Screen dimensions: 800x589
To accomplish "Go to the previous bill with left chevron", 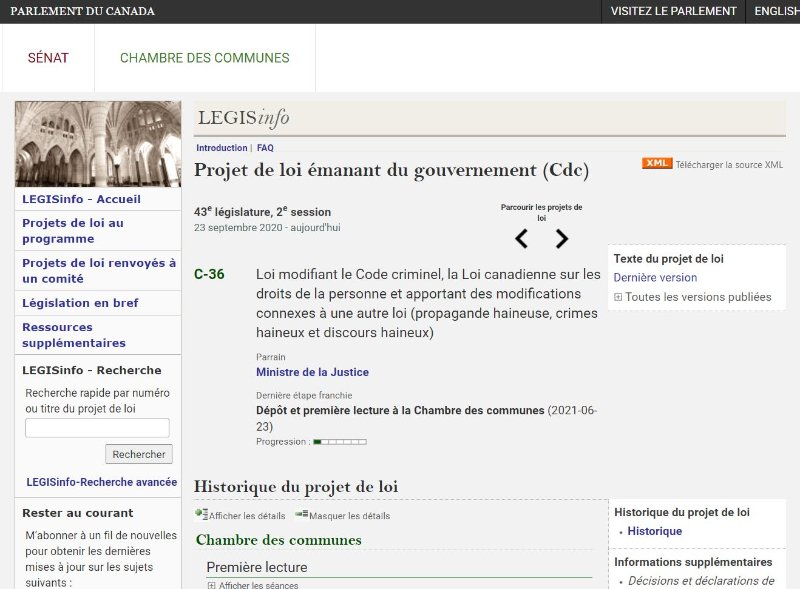I will click(x=521, y=238).
